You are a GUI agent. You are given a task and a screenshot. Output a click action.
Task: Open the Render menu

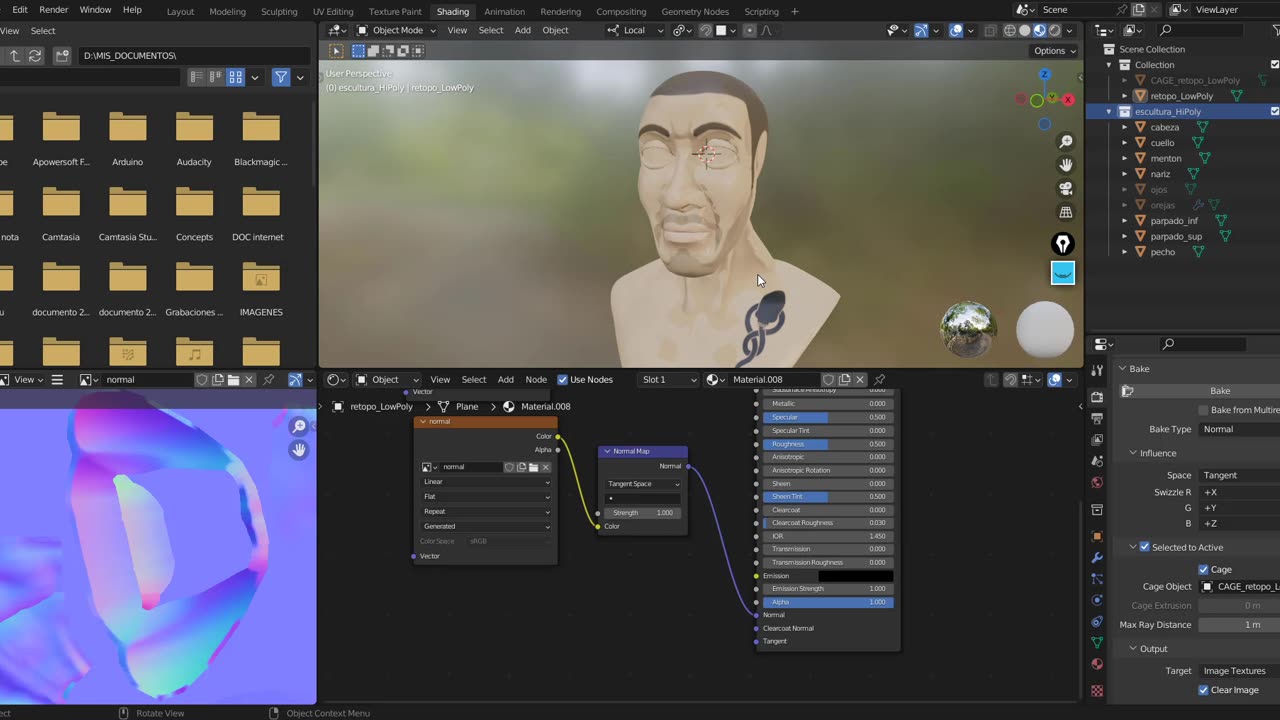pos(54,10)
